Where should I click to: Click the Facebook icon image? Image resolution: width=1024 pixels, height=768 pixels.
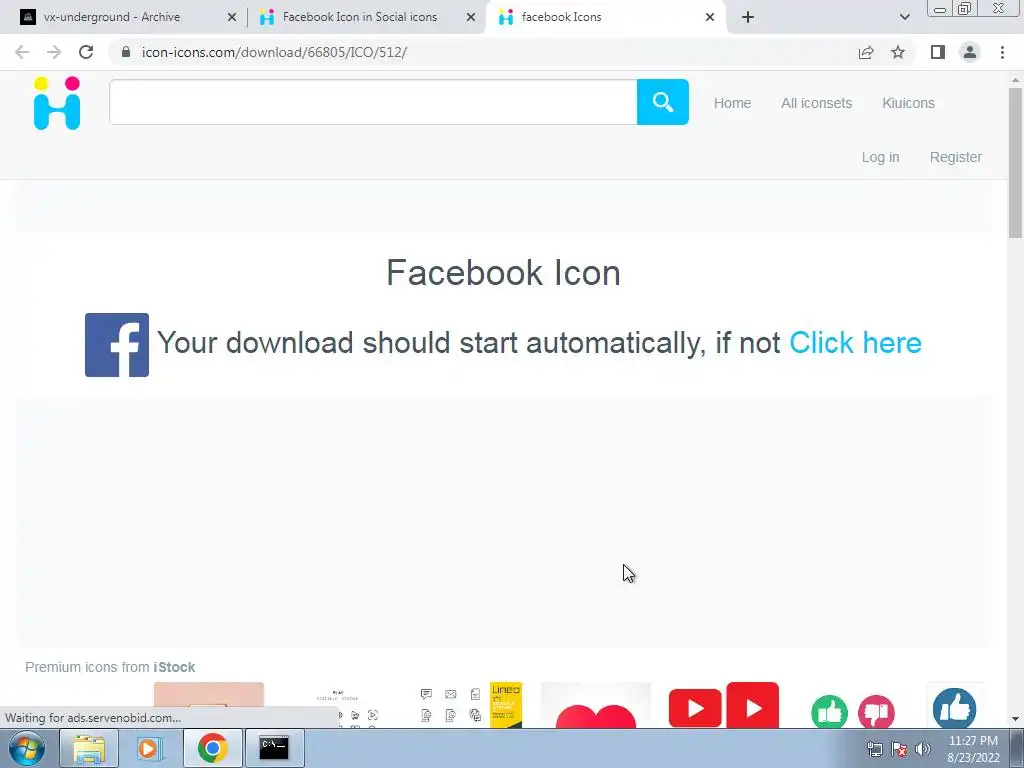[x=117, y=345]
